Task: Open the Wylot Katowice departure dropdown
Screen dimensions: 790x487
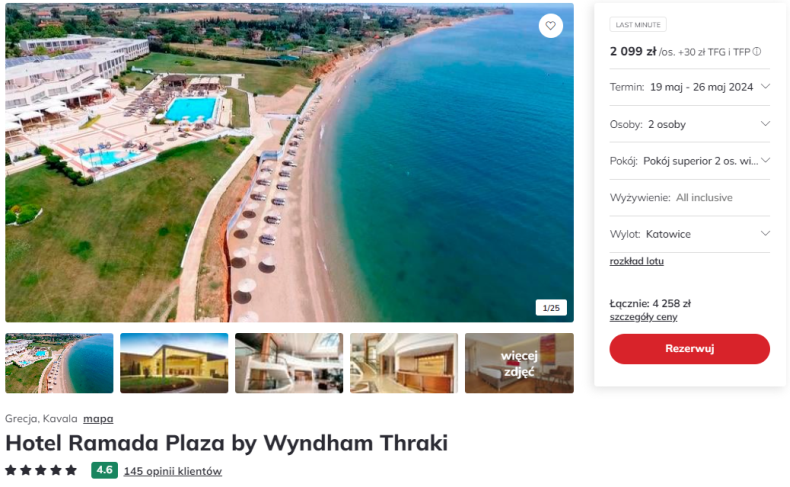Action: 690,234
